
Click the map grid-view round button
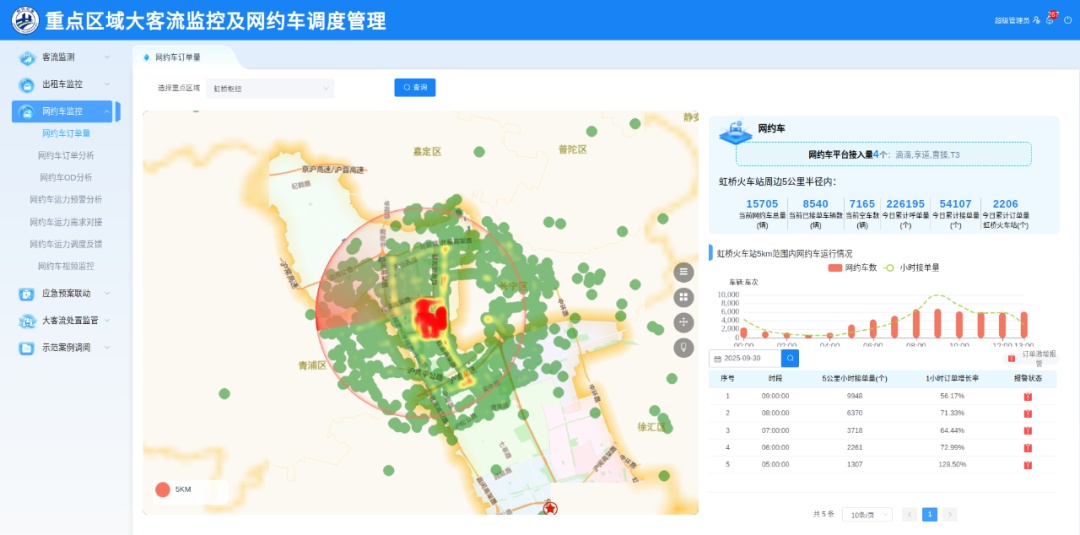coord(684,297)
